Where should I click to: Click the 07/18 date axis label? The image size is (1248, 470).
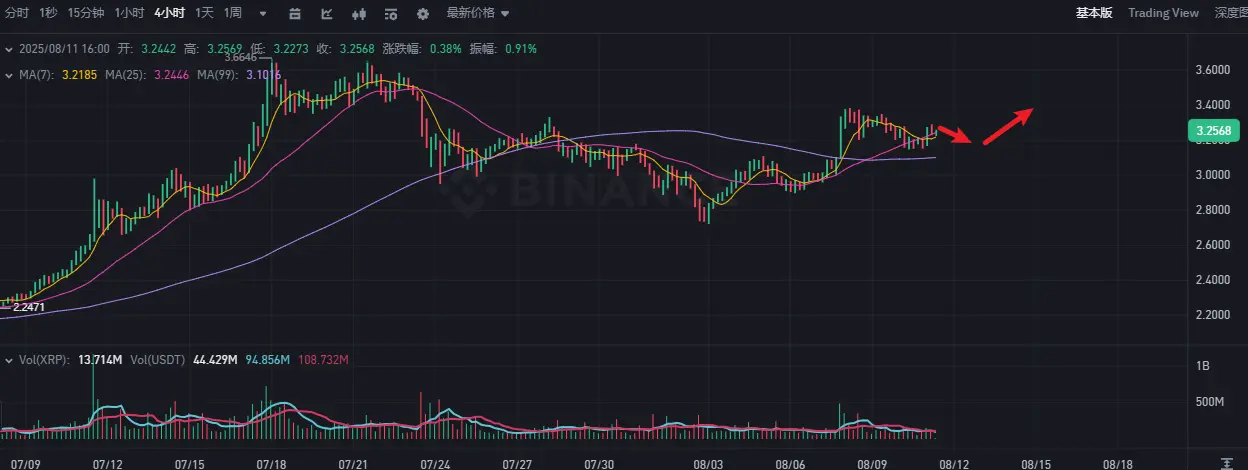[x=272, y=465]
